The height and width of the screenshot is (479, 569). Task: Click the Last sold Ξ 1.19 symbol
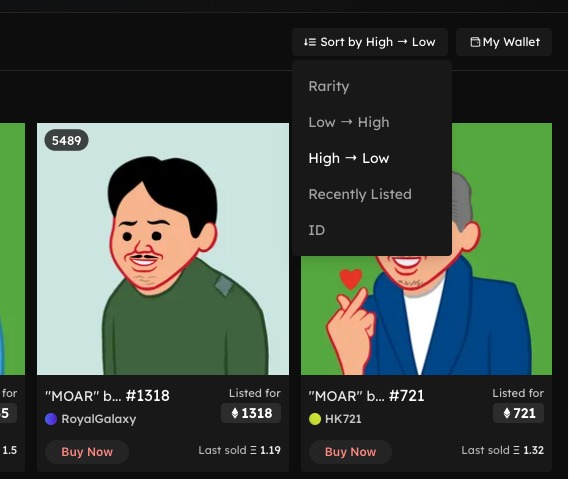tap(253, 450)
